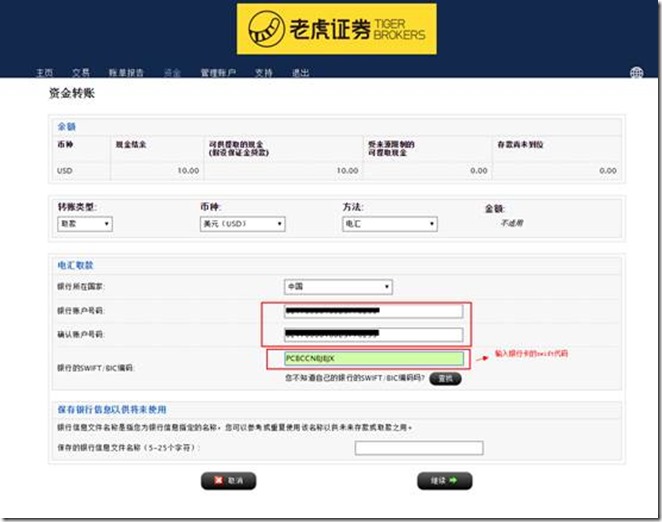Open the 交易 menu
The width and height of the screenshot is (662, 522).
point(81,73)
